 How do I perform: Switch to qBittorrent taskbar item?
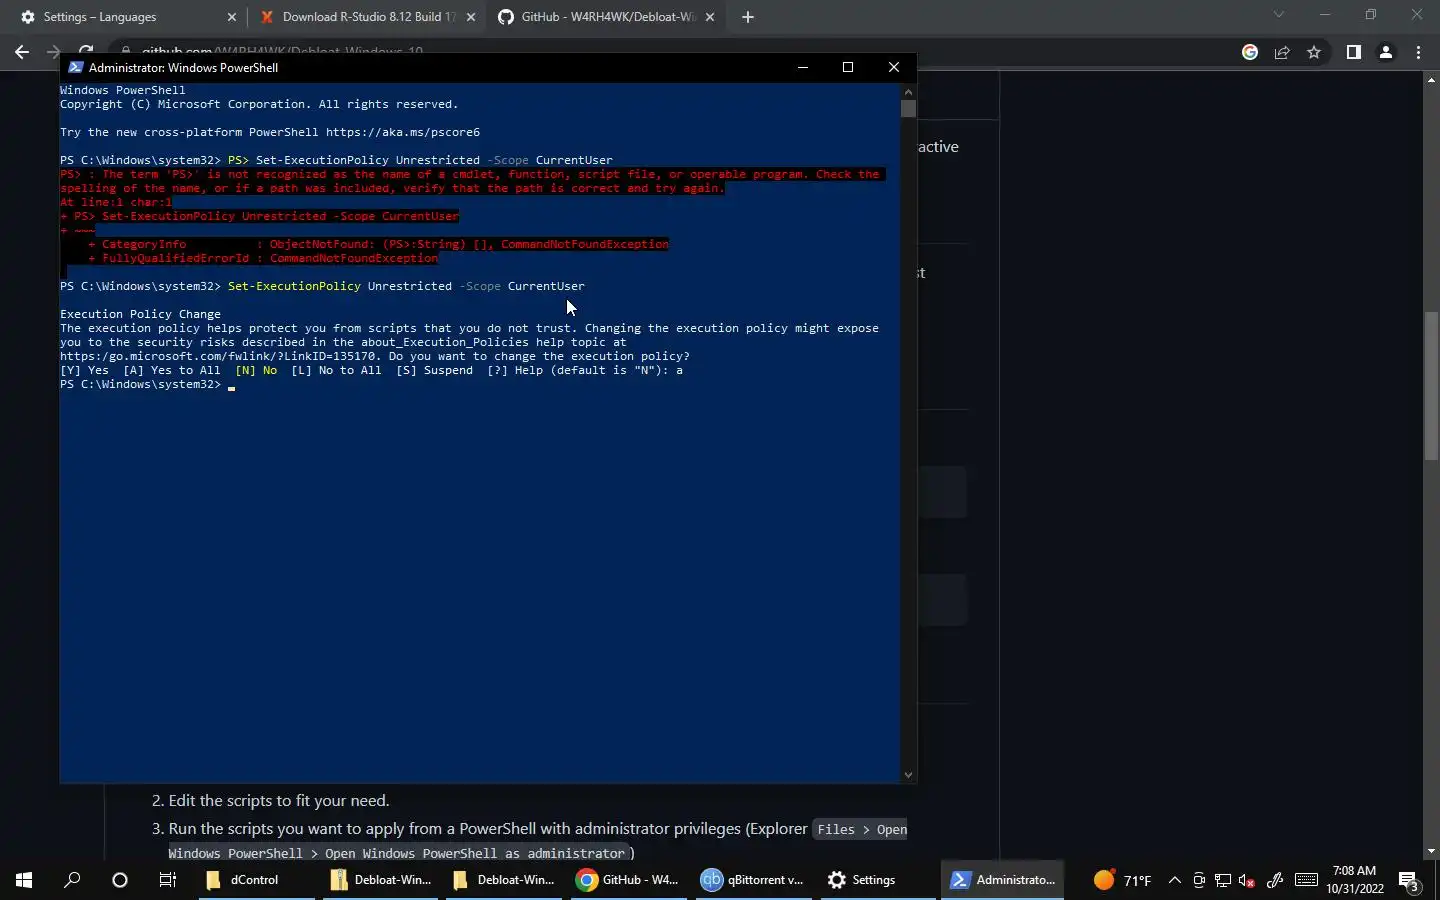[751, 880]
